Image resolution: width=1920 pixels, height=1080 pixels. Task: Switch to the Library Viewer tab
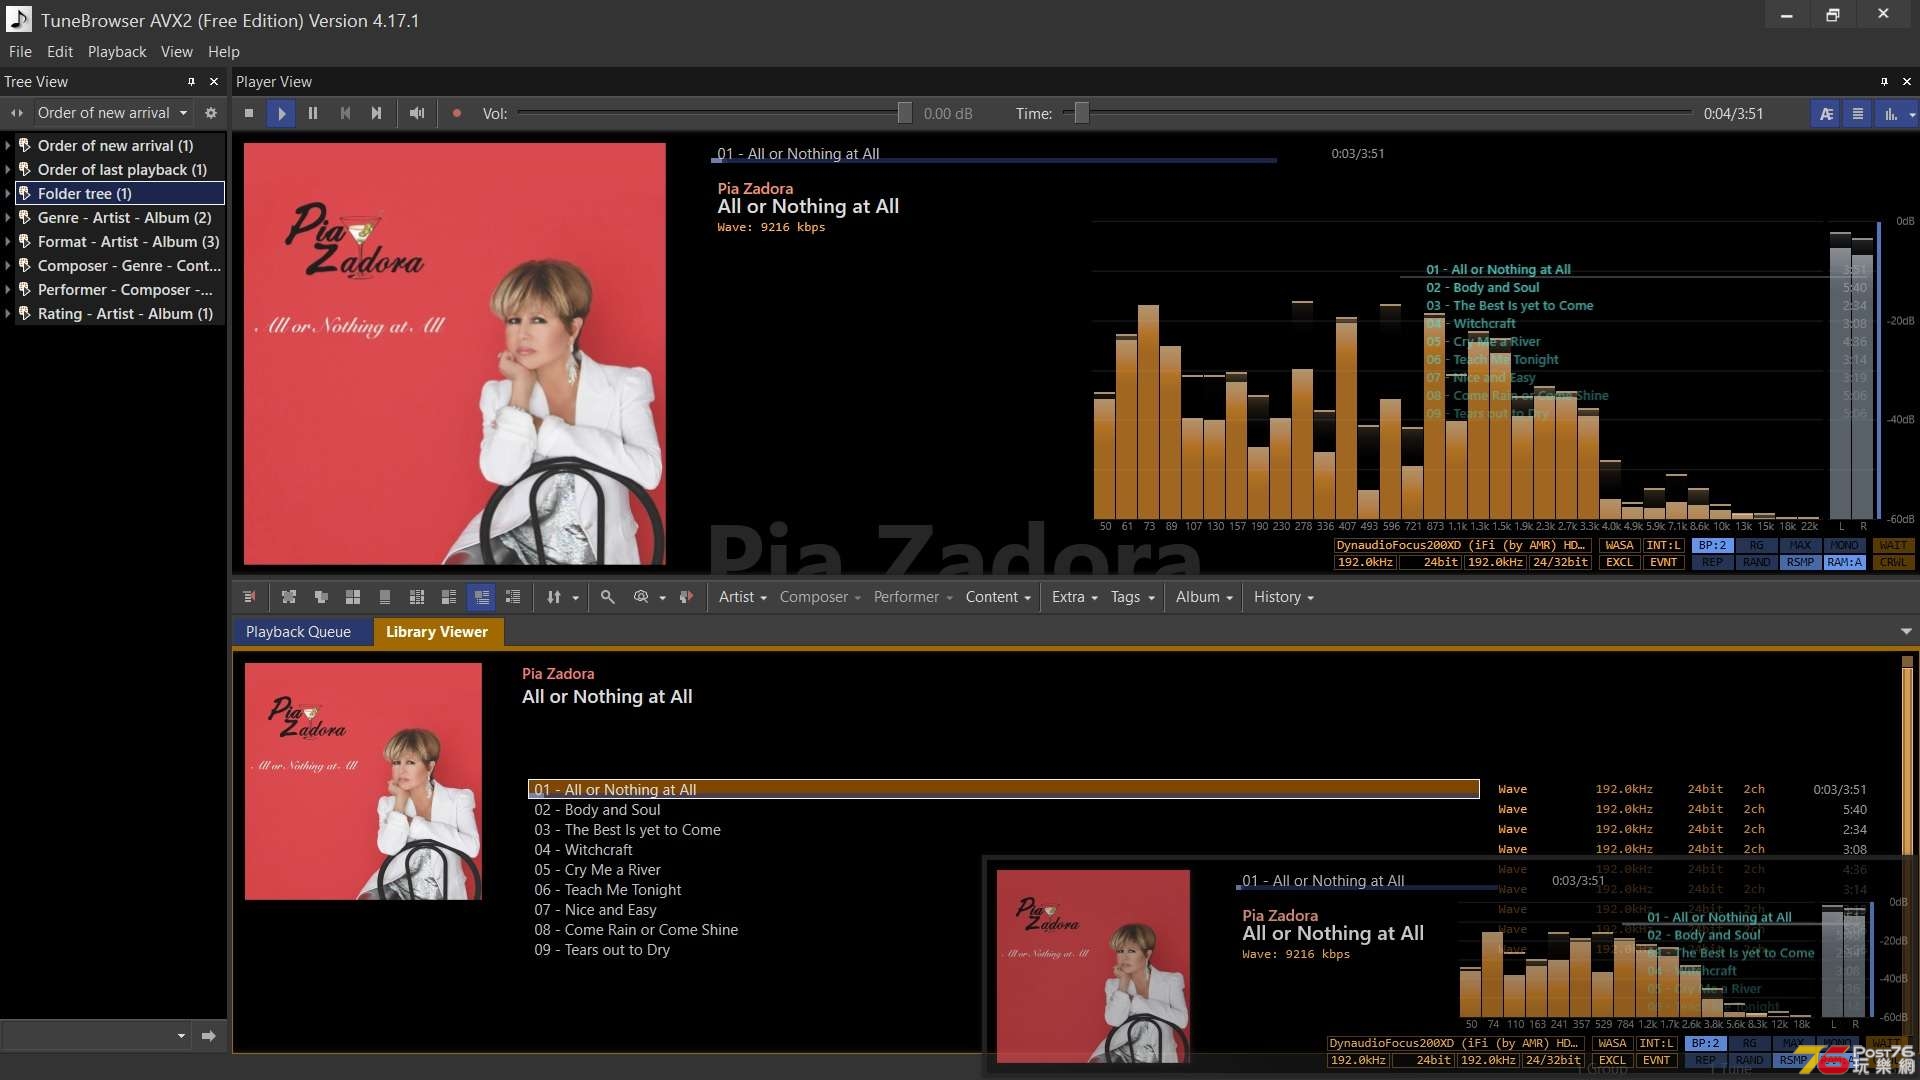pyautogui.click(x=437, y=632)
